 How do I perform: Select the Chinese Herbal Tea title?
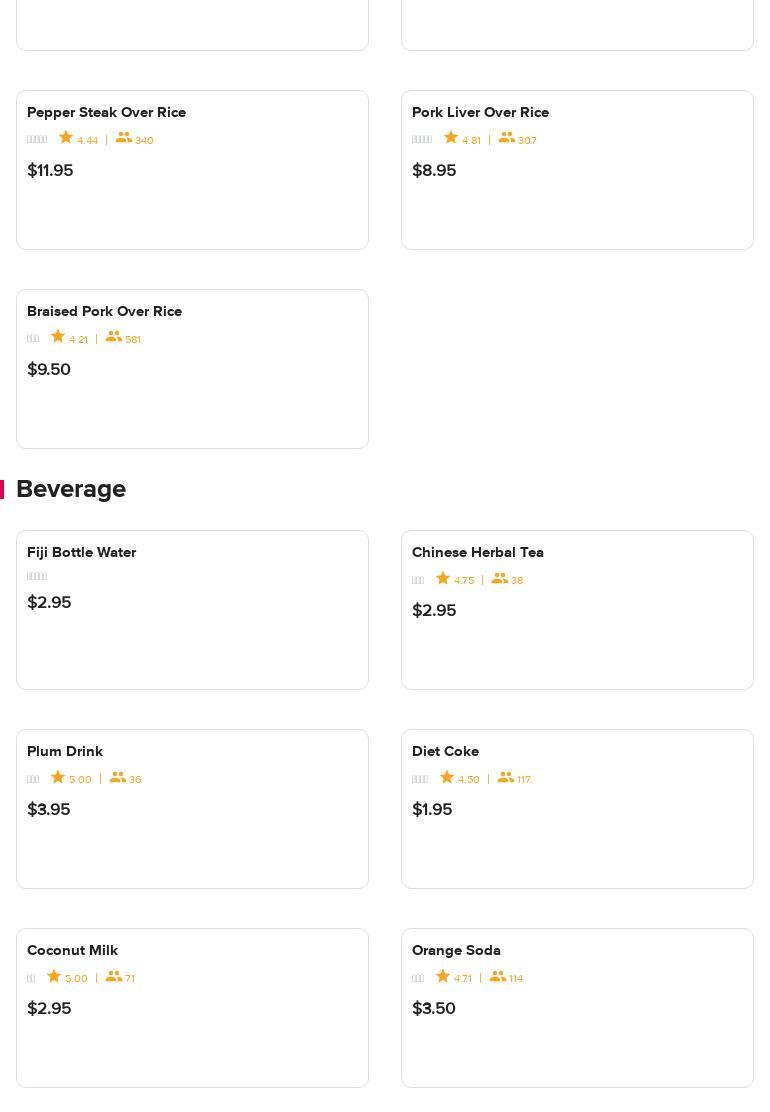click(477, 552)
